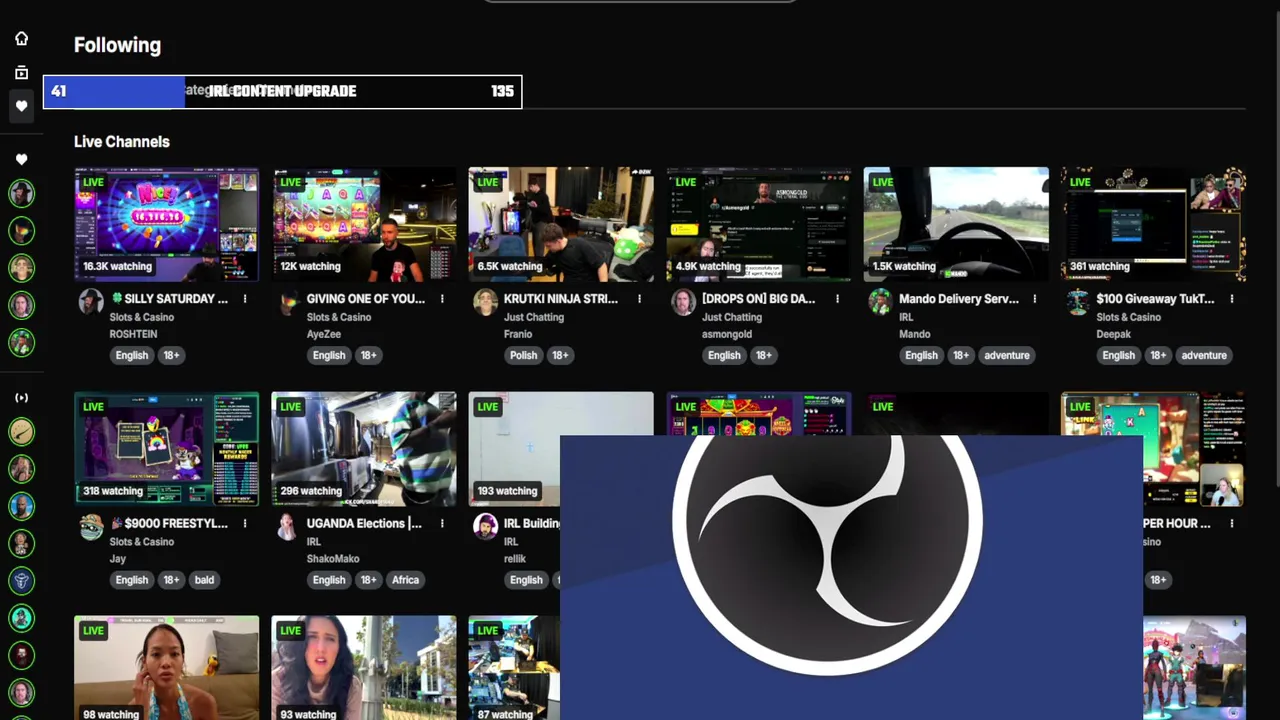This screenshot has width=1280, height=720.
Task: Open the $9000 FREESTYL stream title
Action: pos(168,523)
